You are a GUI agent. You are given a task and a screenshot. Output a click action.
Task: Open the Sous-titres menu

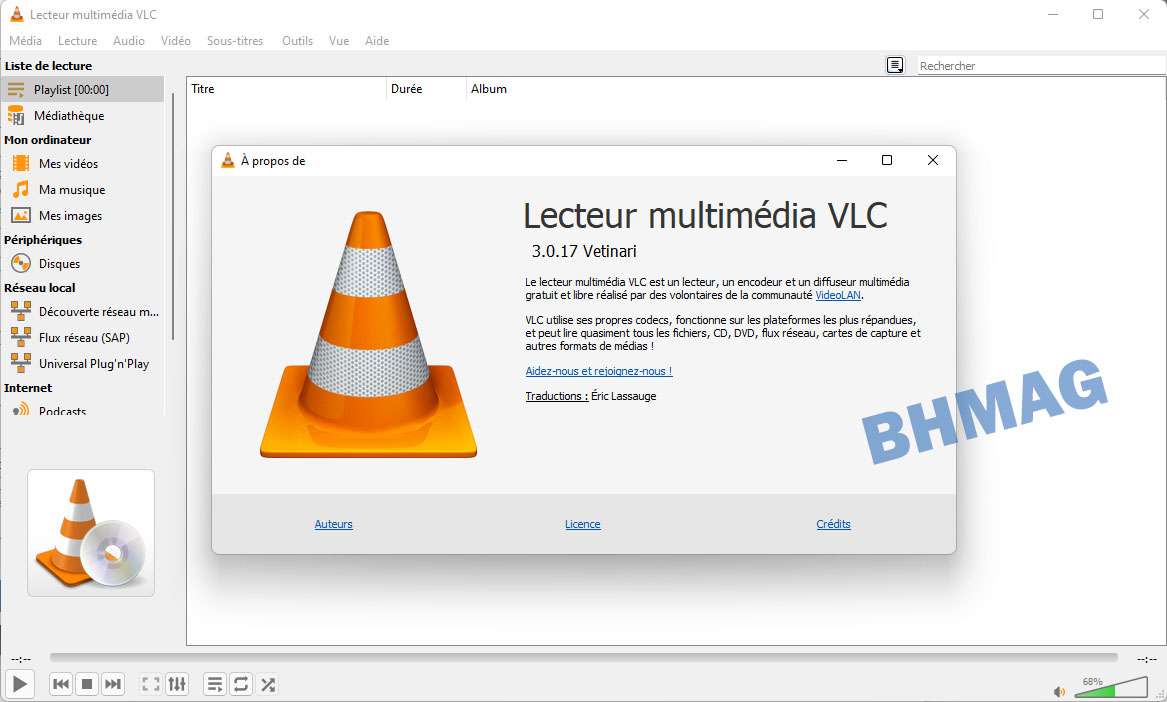(x=235, y=41)
